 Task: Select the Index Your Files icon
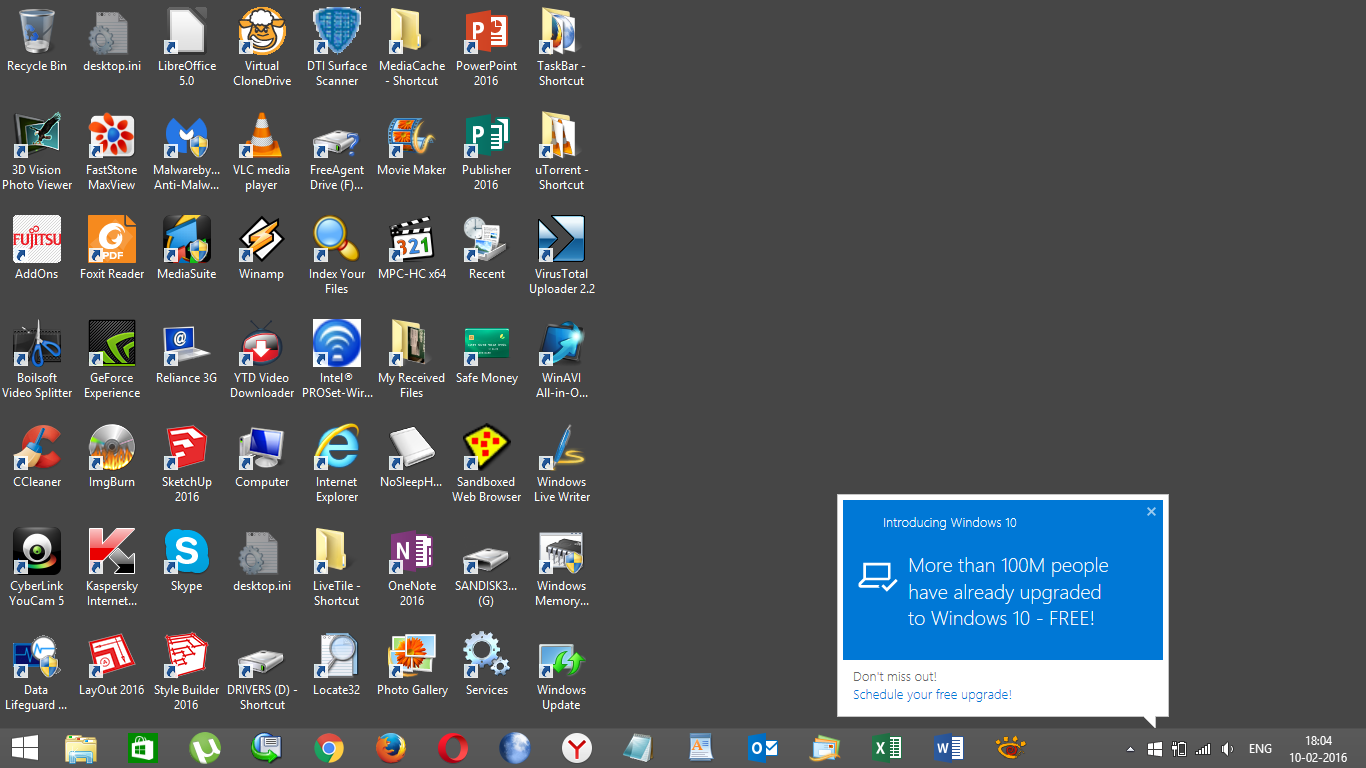[337, 240]
